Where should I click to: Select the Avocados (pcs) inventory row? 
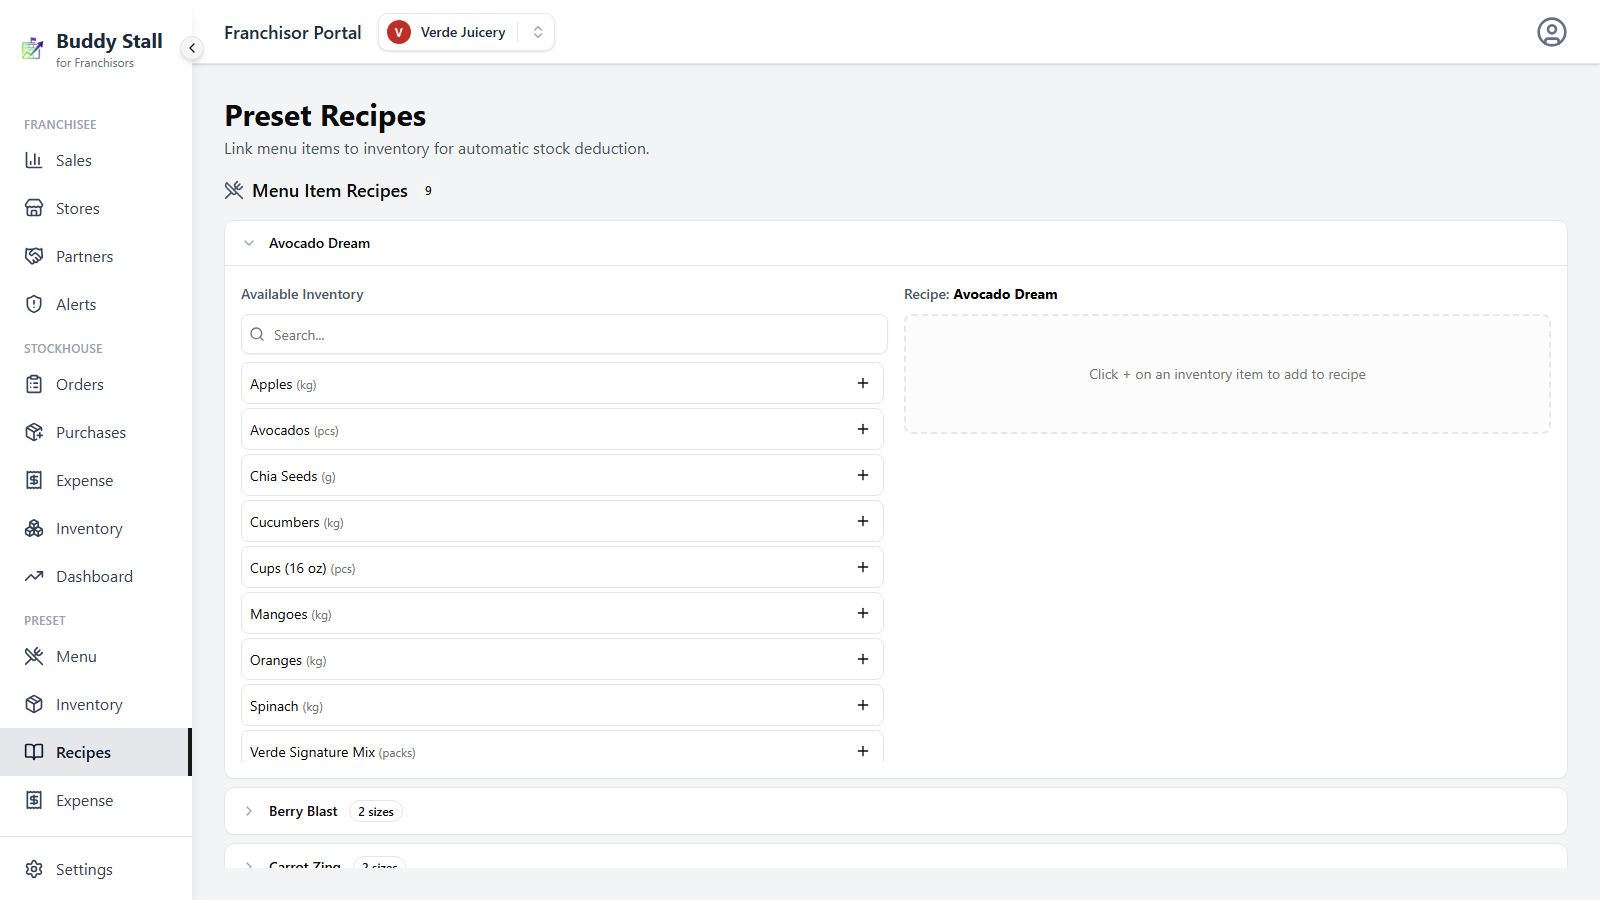pos(562,429)
